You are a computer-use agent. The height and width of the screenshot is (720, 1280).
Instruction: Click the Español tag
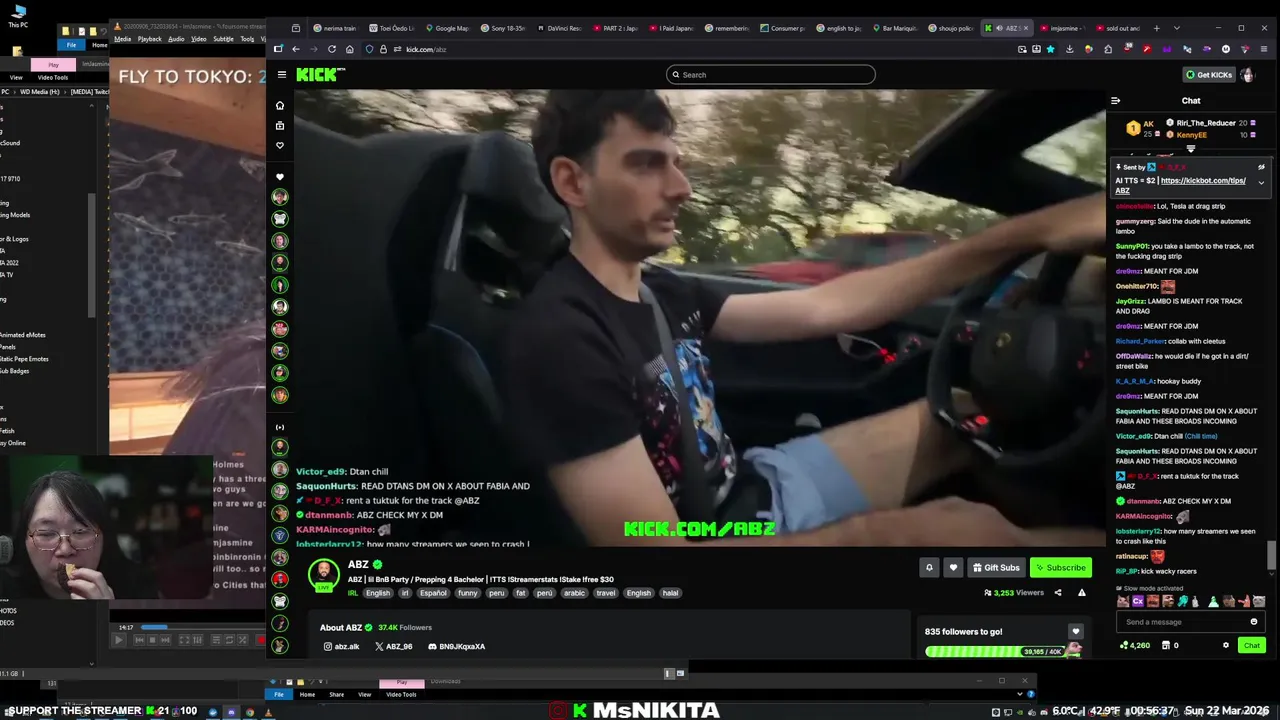coord(433,593)
